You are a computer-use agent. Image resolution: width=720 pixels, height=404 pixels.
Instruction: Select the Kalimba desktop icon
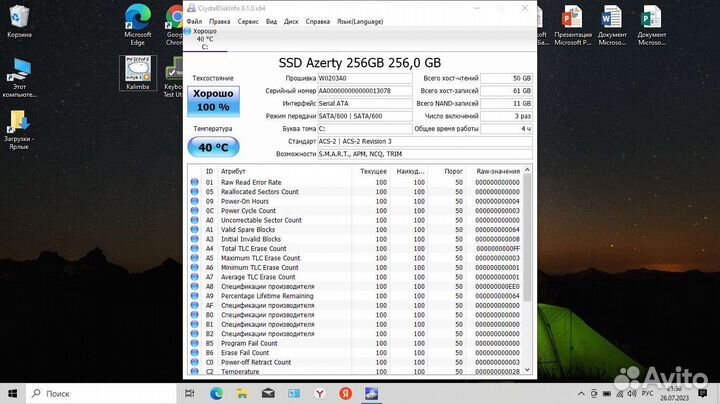137,73
